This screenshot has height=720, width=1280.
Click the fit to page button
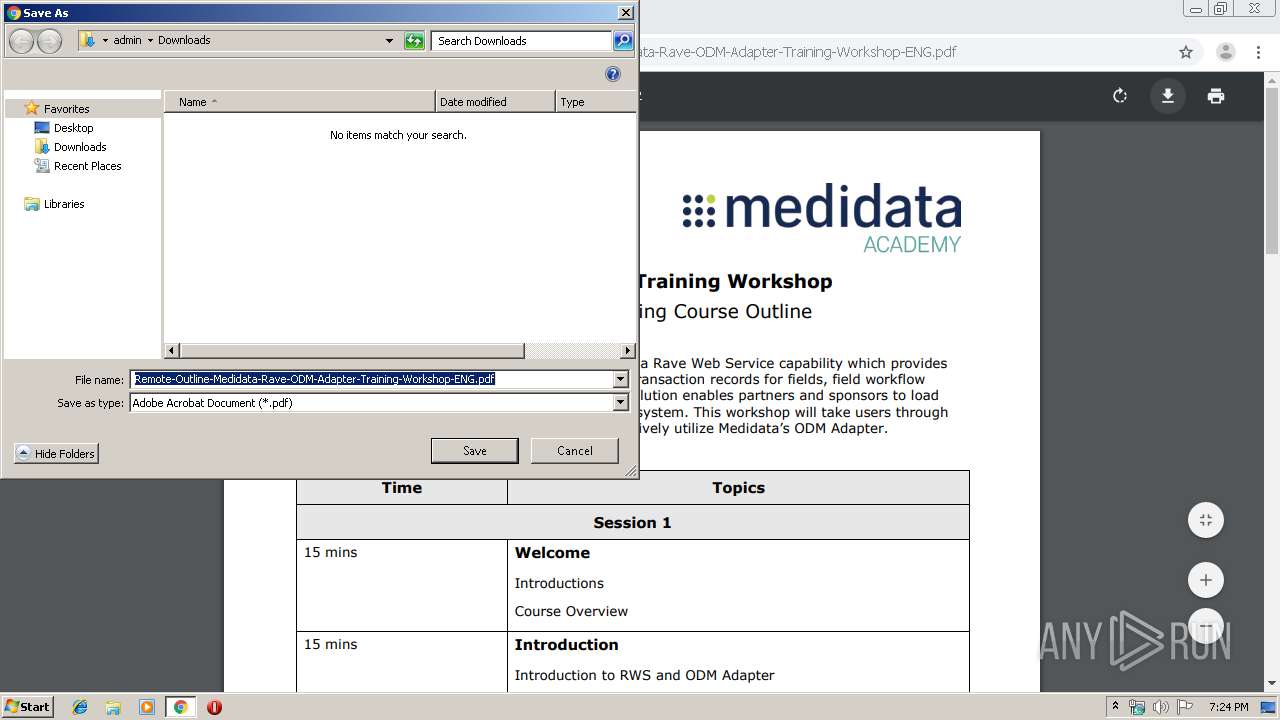[x=1206, y=520]
